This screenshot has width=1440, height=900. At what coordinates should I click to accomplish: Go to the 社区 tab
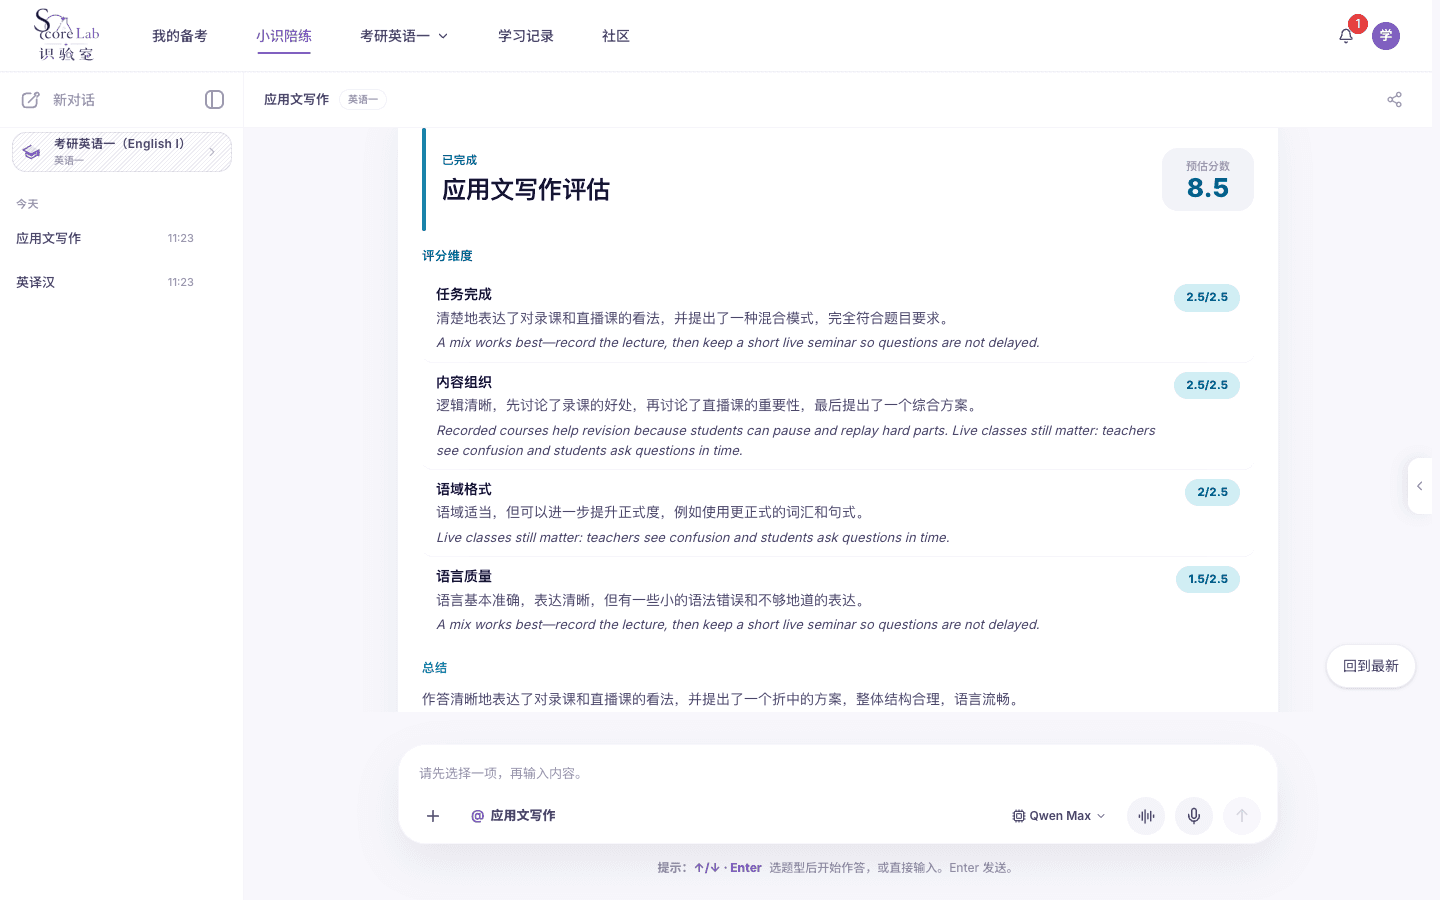[616, 36]
